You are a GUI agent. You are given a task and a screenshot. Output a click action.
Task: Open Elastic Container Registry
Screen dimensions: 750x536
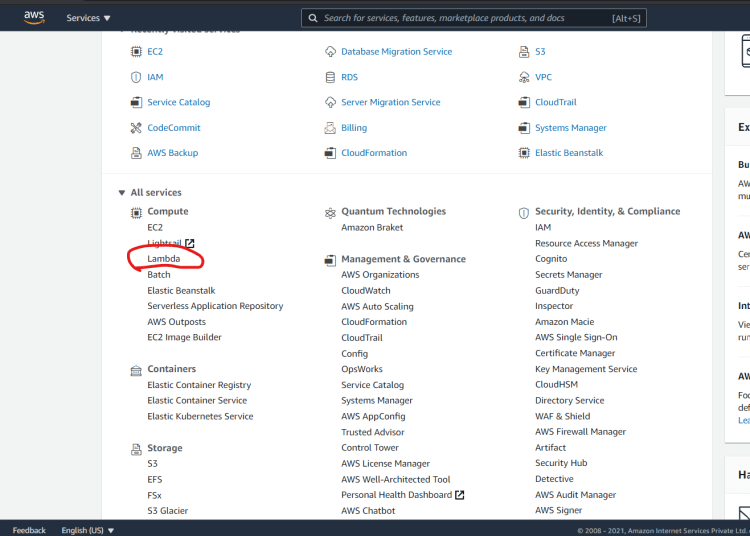pyautogui.click(x=199, y=385)
